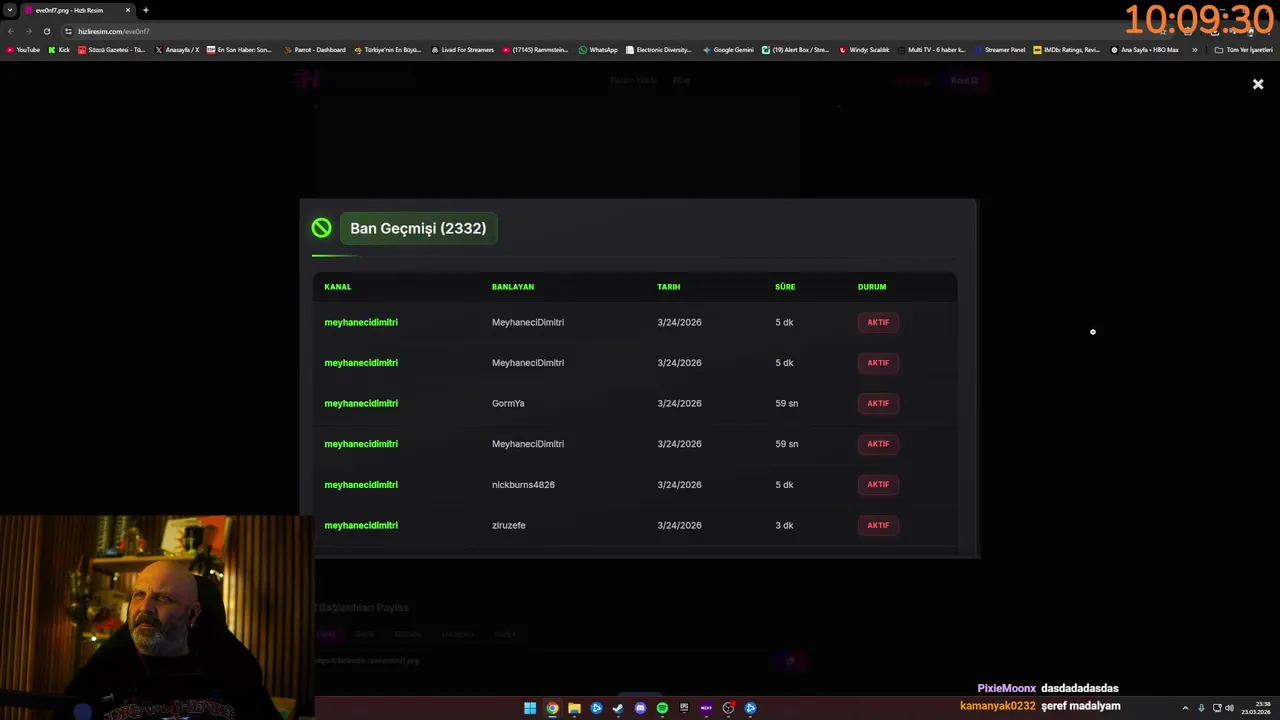Open Spotify from the taskbar
The height and width of the screenshot is (720, 1280).
pos(662,708)
